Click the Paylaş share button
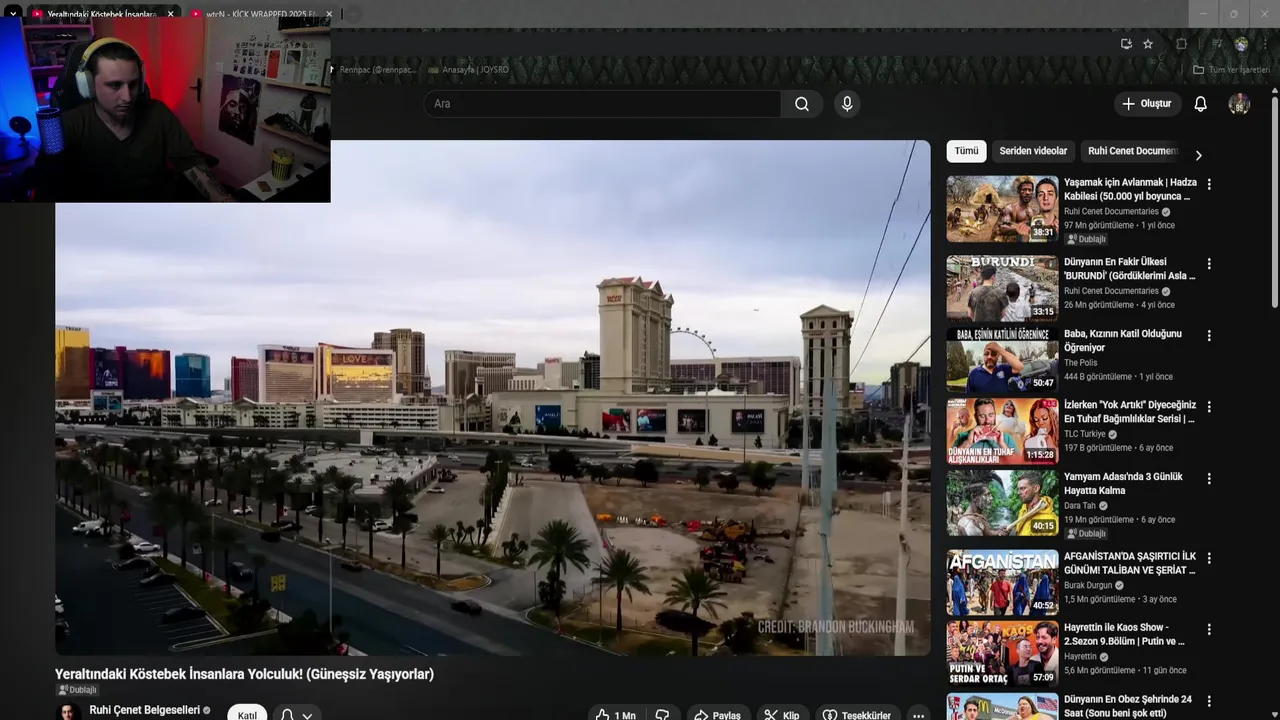This screenshot has height=720, width=1280. click(x=717, y=715)
